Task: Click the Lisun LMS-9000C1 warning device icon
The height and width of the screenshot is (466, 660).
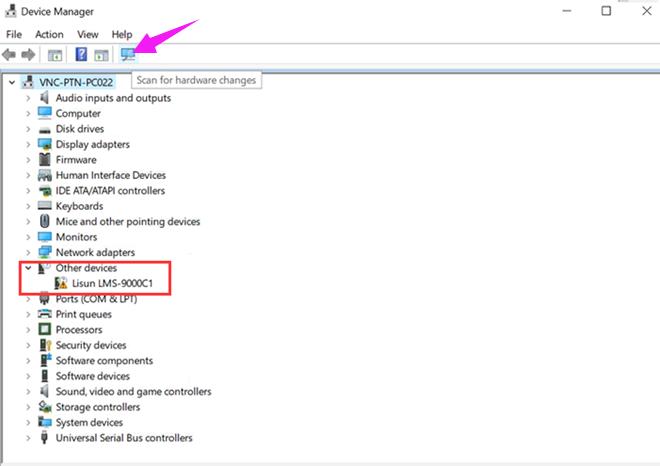Action: tap(61, 283)
